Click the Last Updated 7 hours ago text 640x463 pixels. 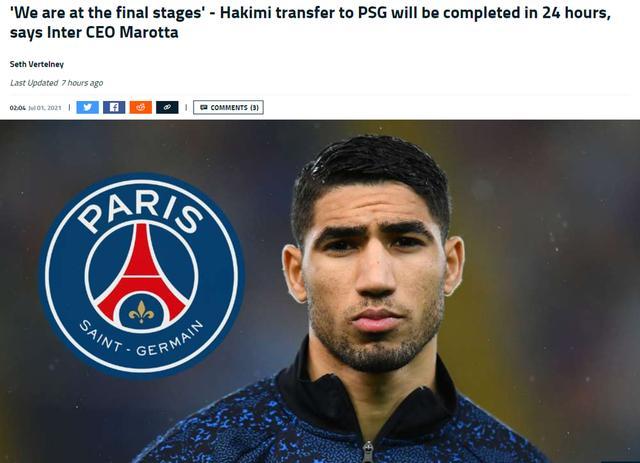(x=56, y=83)
